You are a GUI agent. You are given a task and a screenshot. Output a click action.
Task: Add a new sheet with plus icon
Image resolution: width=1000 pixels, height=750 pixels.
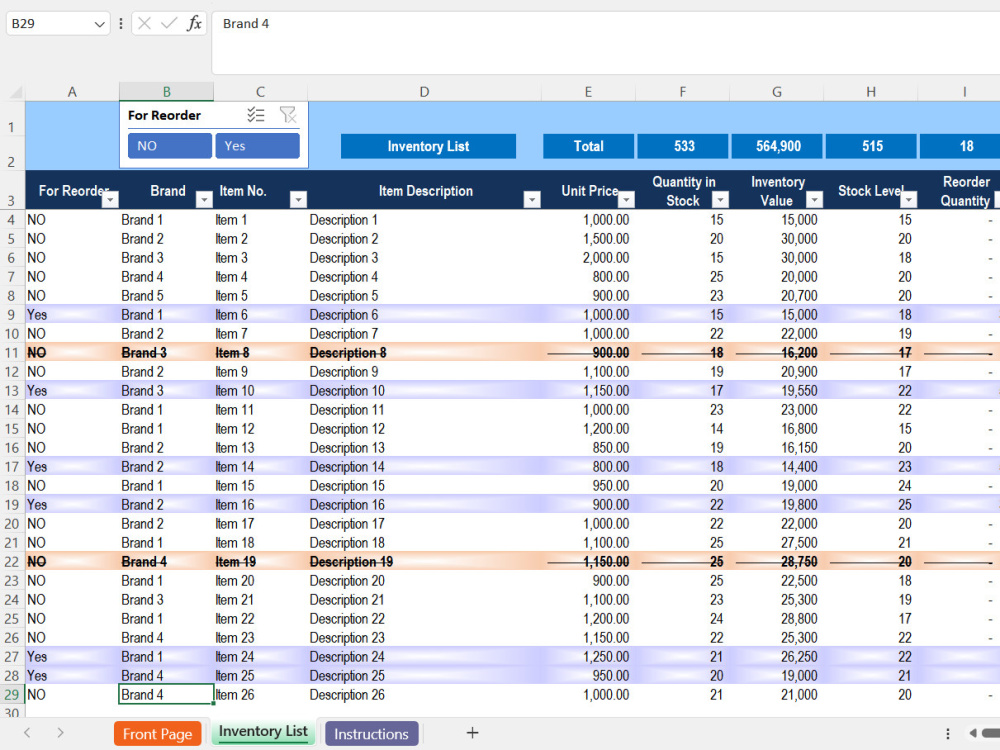click(472, 733)
